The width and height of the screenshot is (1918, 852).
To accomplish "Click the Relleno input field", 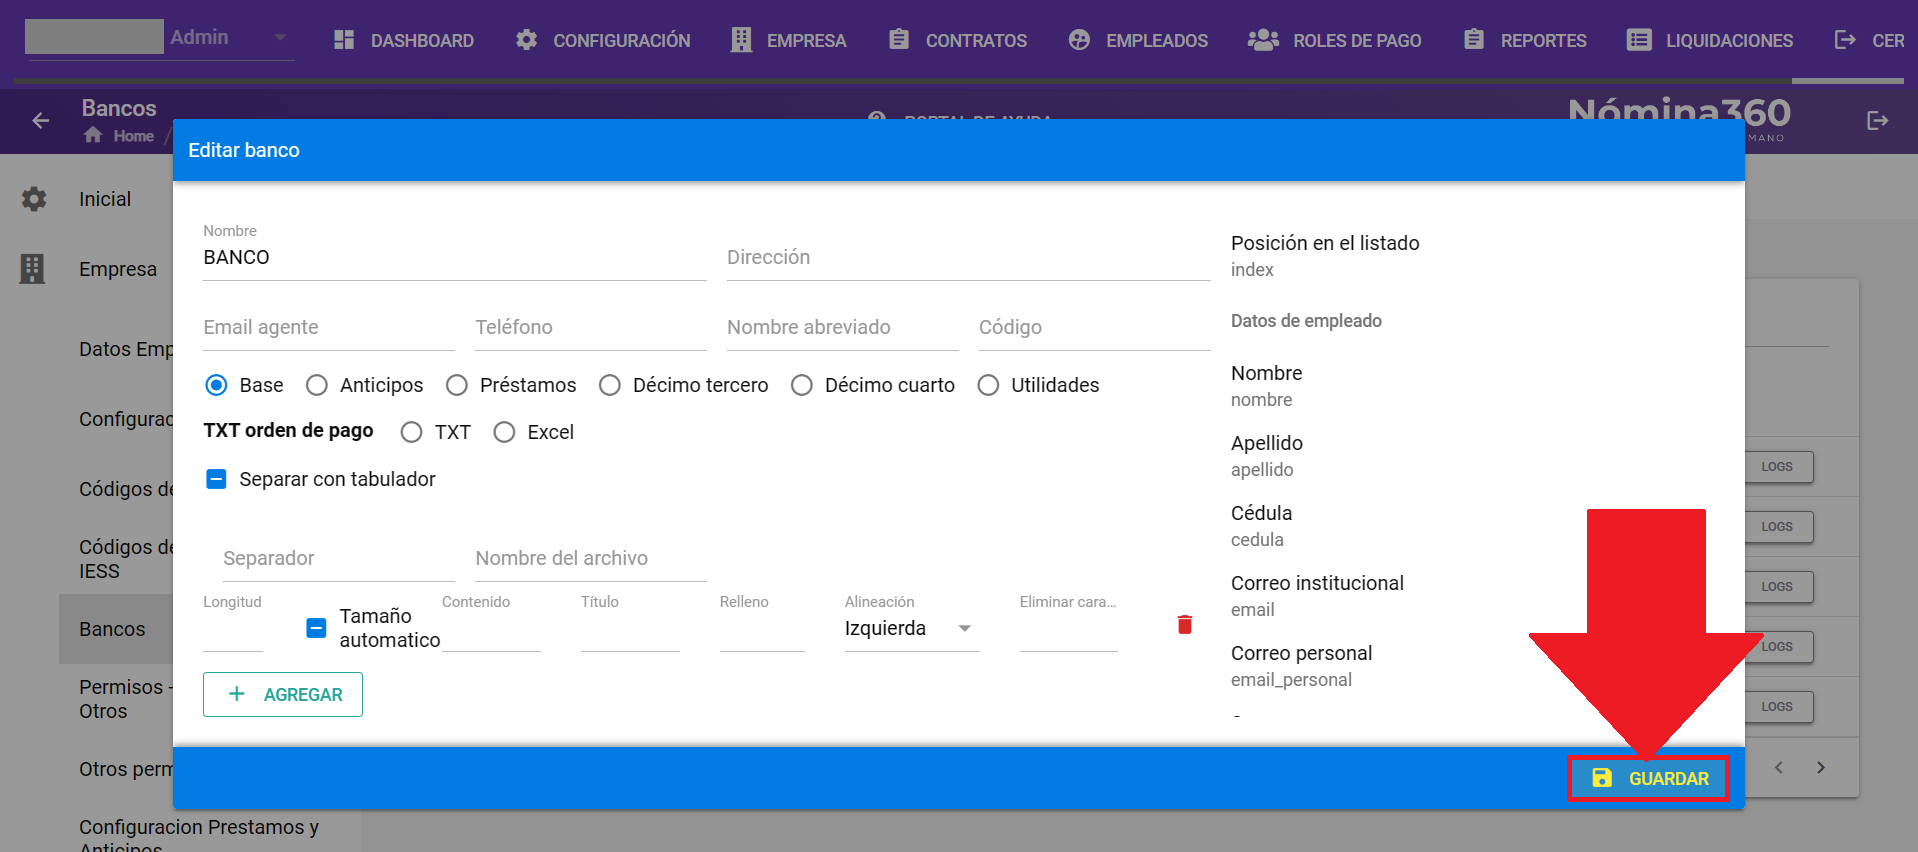I will click(x=762, y=630).
